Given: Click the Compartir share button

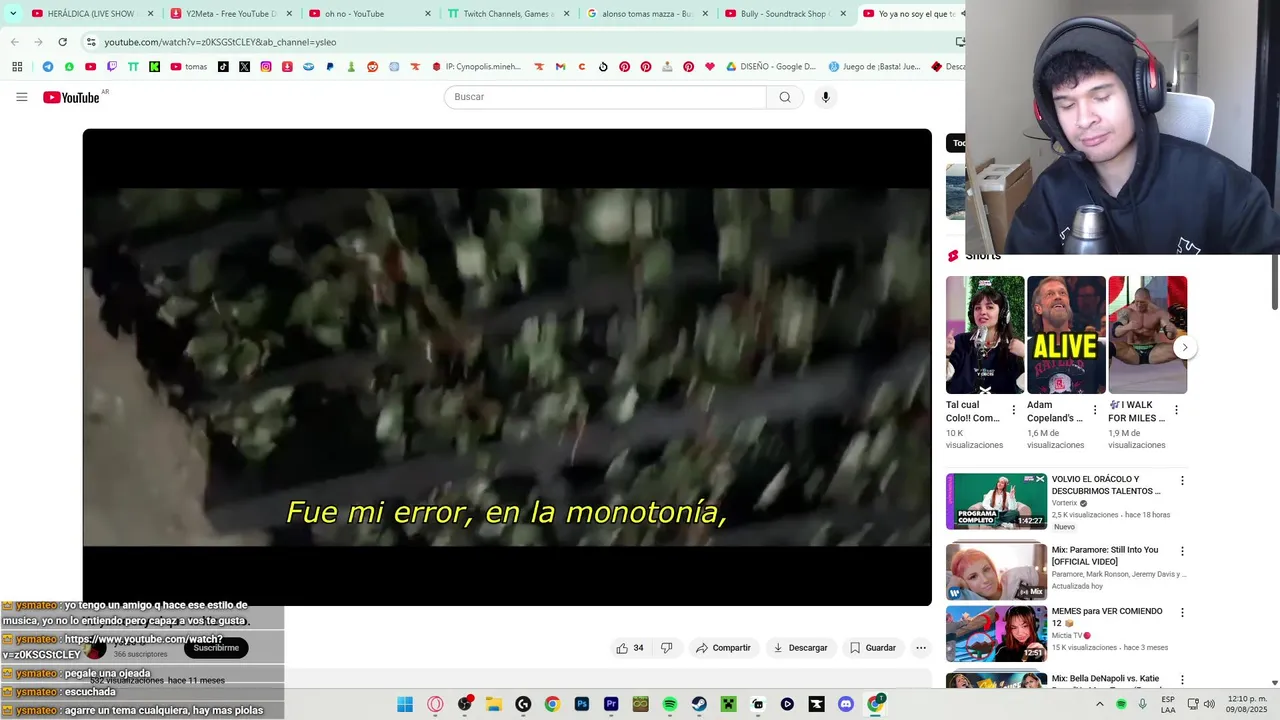Looking at the screenshot, I should pos(723,648).
